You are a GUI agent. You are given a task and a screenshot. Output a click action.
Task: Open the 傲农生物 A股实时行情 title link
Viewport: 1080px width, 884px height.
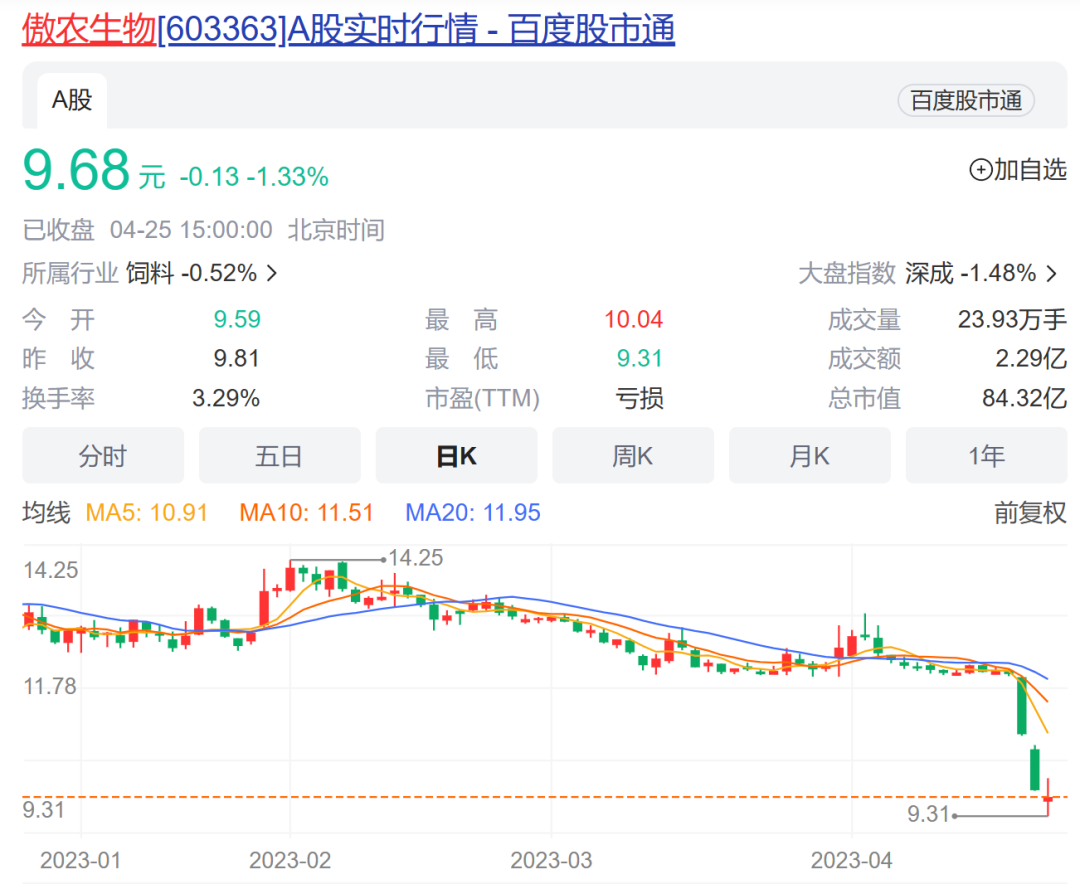tap(349, 30)
